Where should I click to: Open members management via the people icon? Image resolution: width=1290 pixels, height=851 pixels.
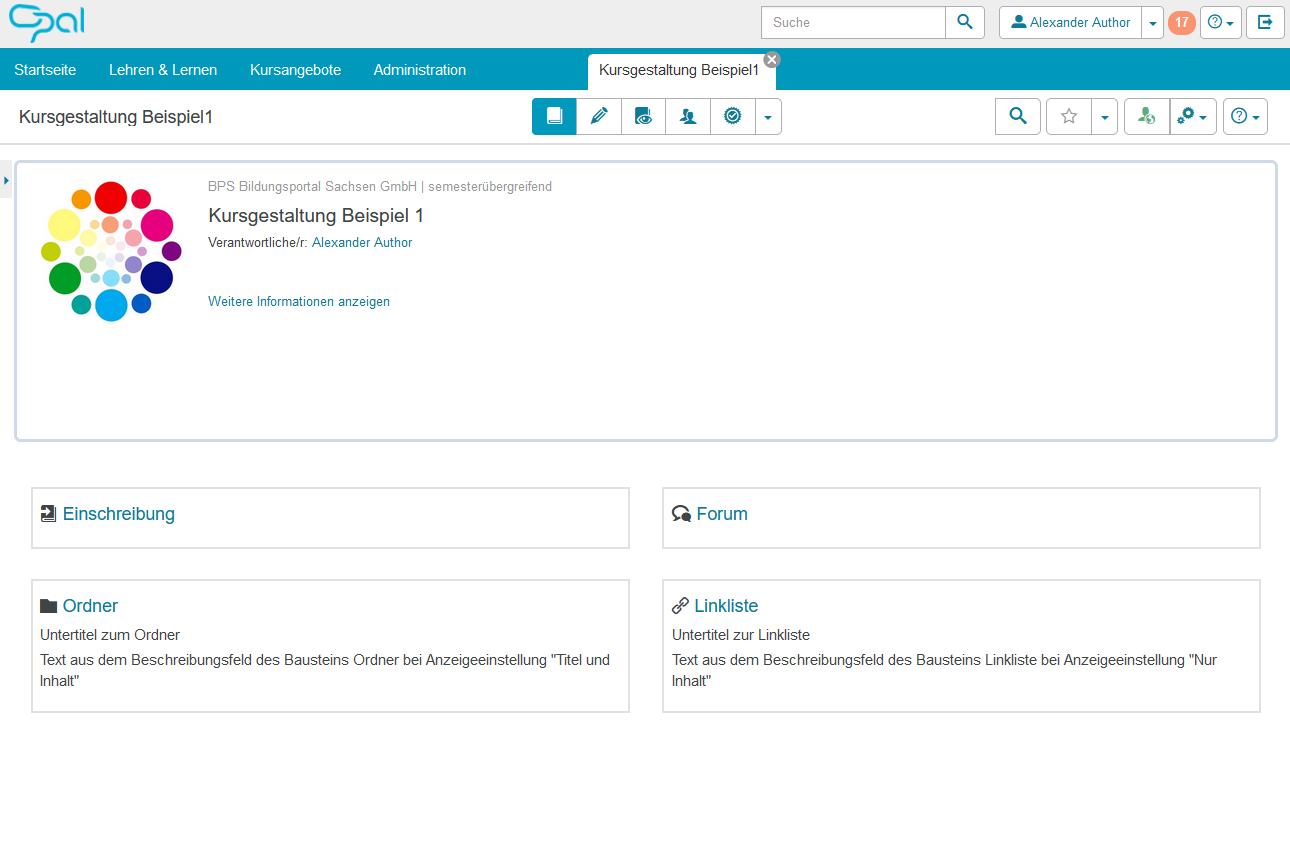click(x=687, y=116)
